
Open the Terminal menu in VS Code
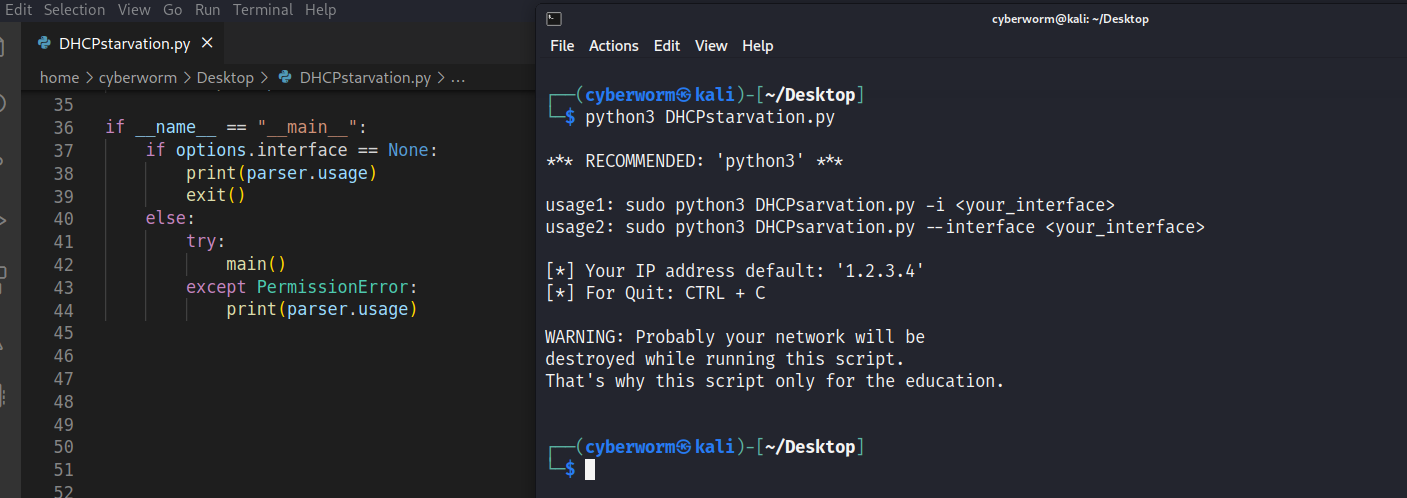(x=263, y=10)
